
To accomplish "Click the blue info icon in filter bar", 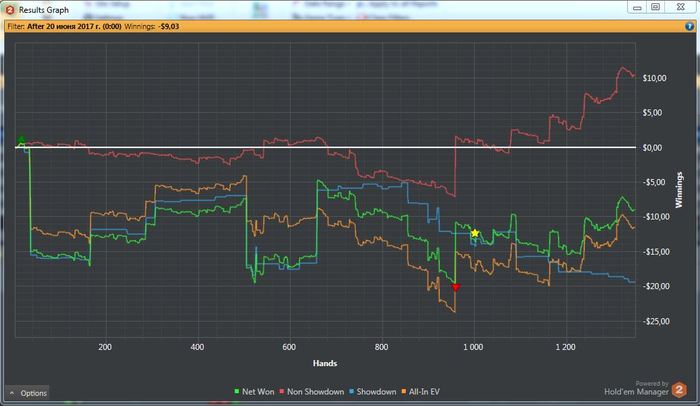I will tap(689, 26).
